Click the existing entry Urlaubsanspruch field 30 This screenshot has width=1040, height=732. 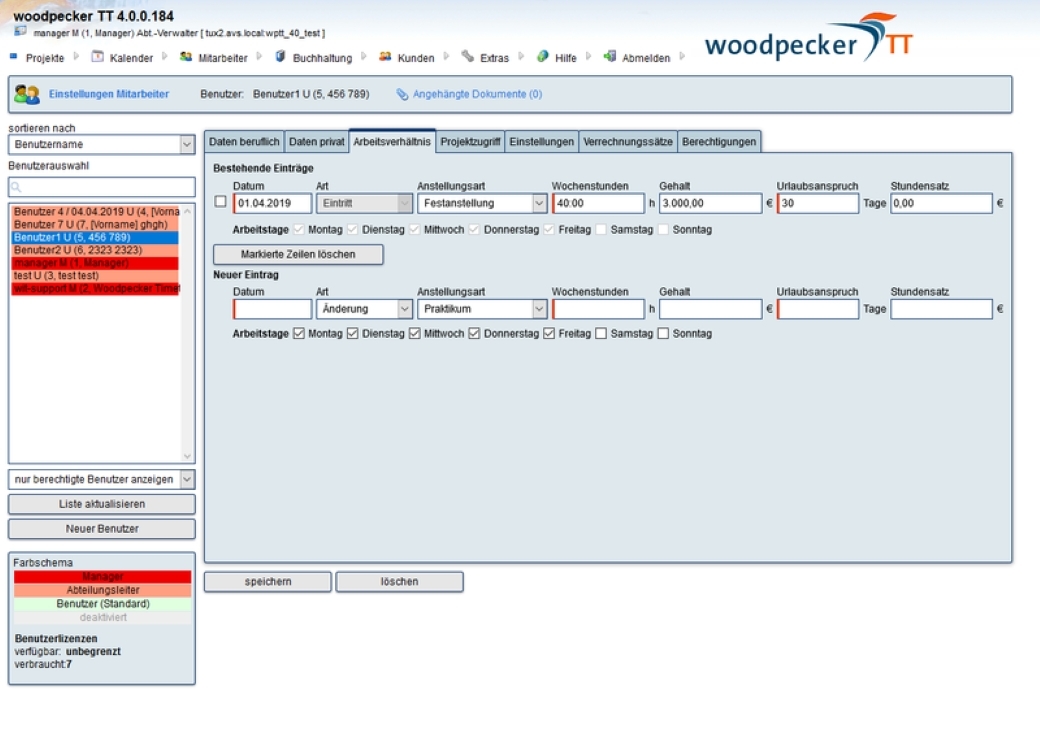817,203
